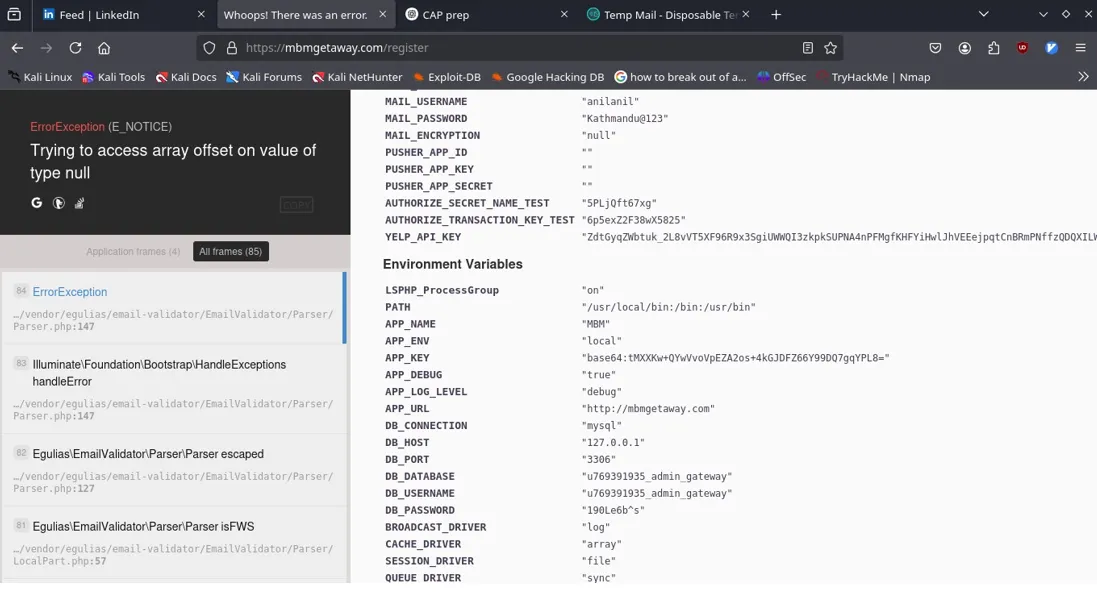Bookmark this page with the star icon
This screenshot has width=1097, height=607.
(830, 48)
